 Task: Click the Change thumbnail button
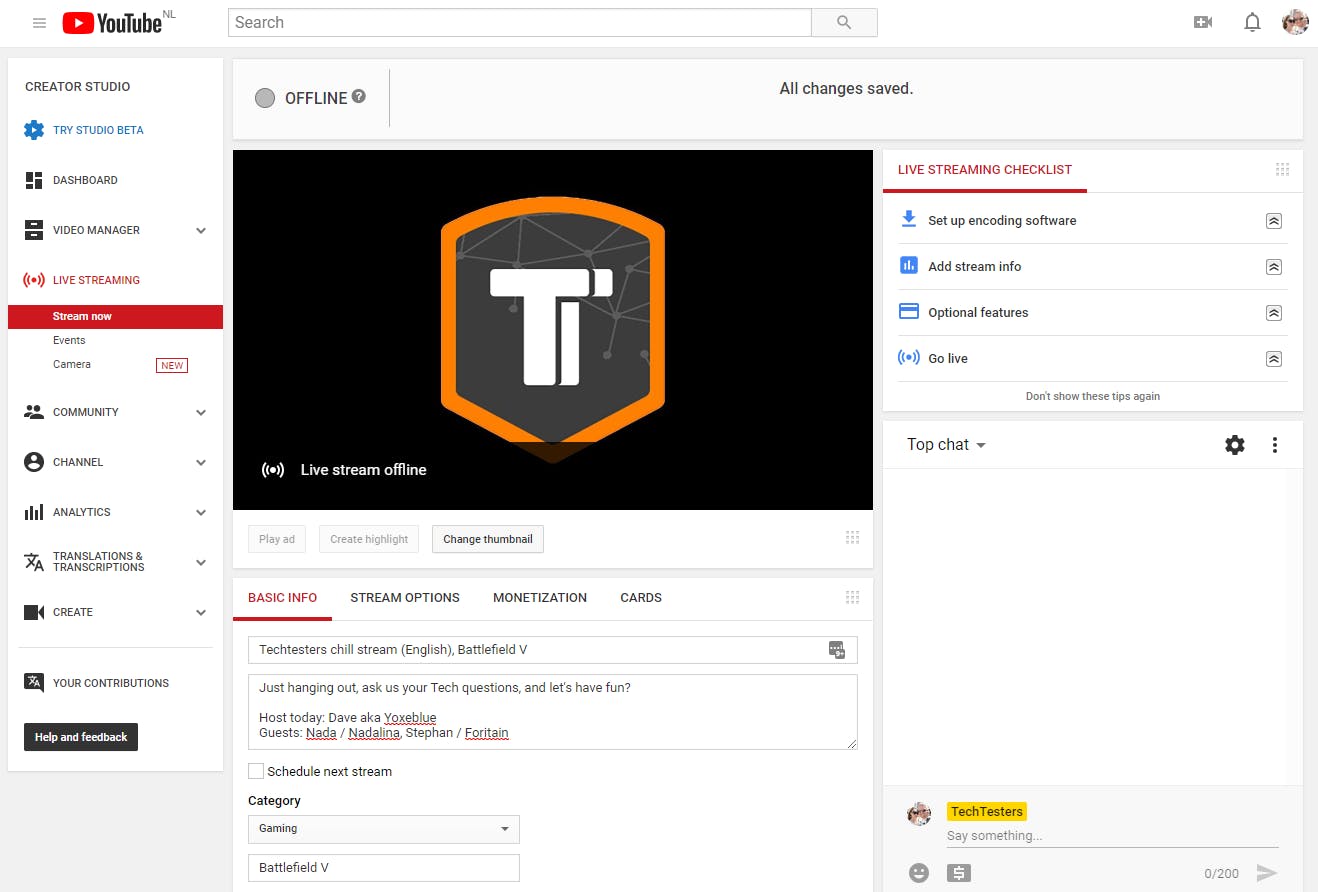point(488,539)
